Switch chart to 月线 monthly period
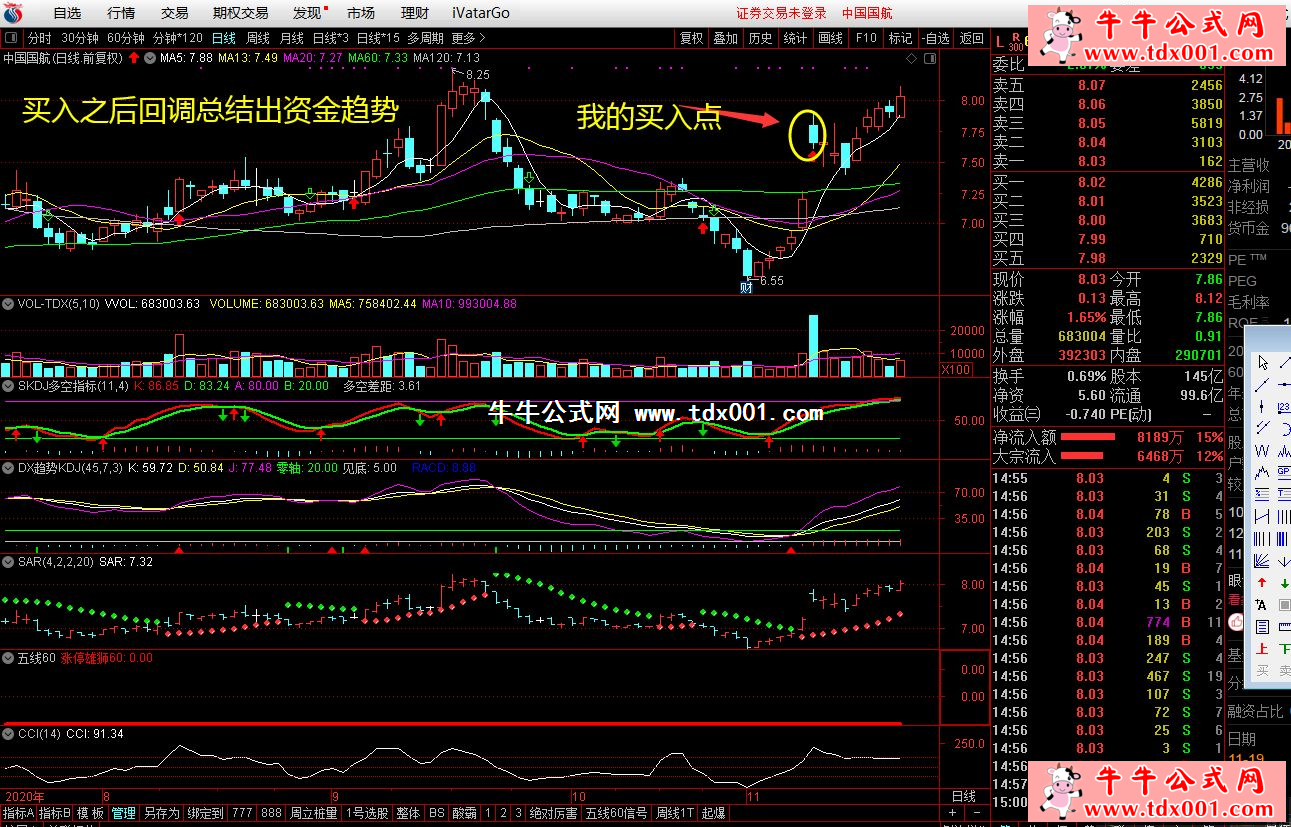Screen dimensions: 1291x827 pyautogui.click(x=292, y=38)
